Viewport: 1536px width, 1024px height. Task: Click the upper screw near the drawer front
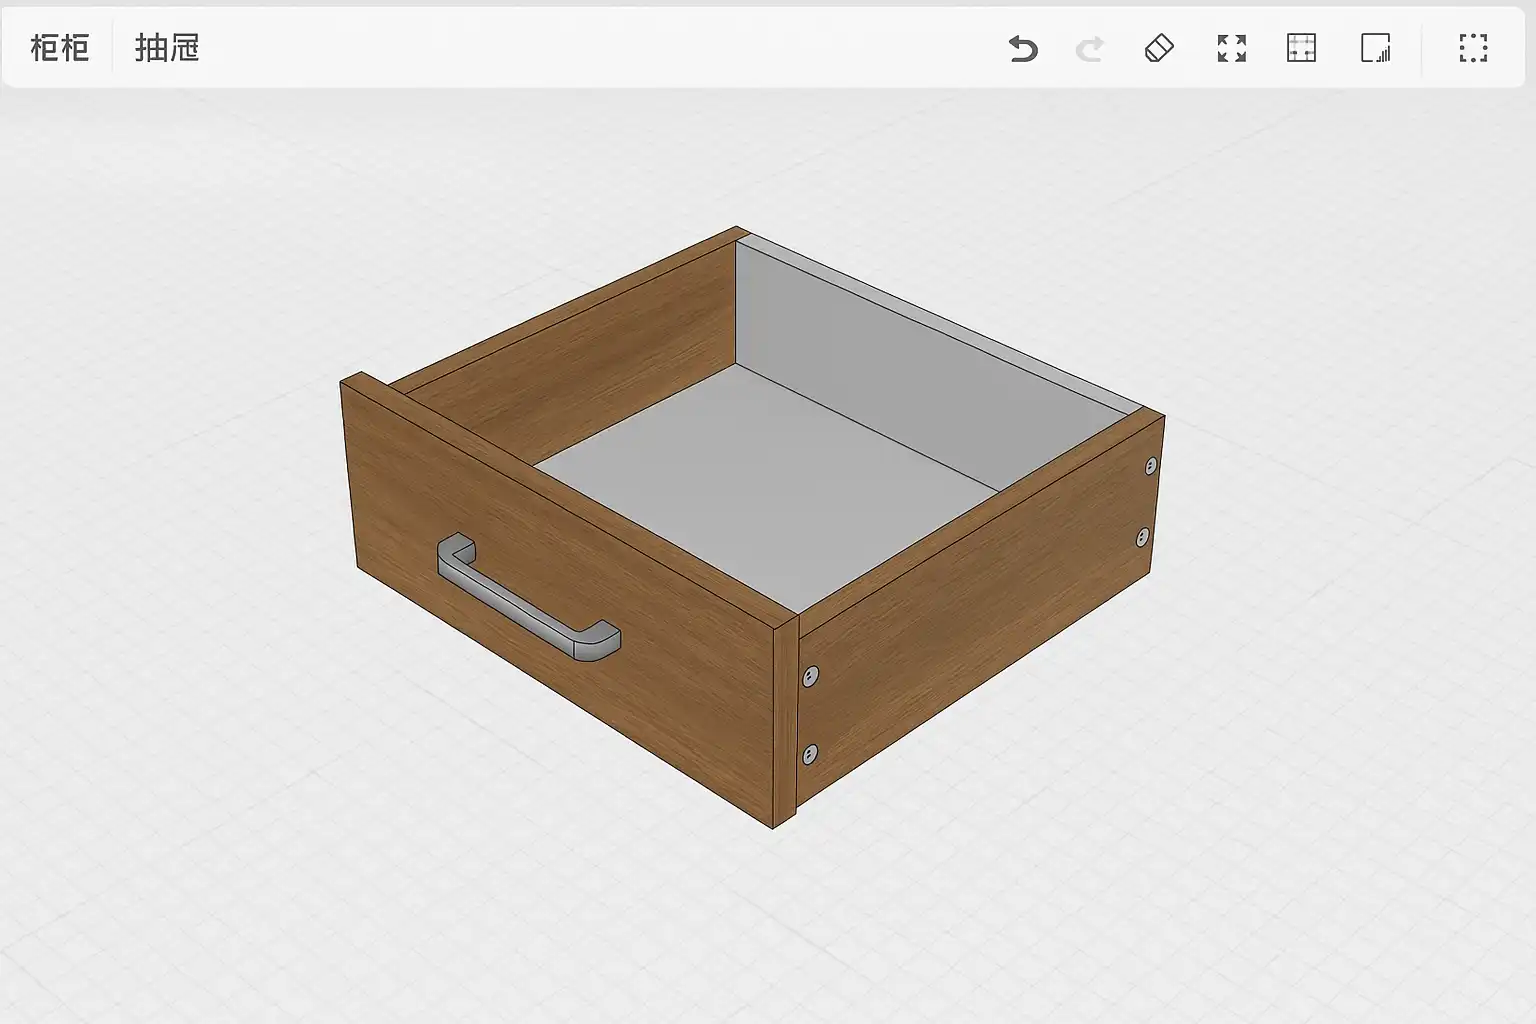[x=811, y=677]
